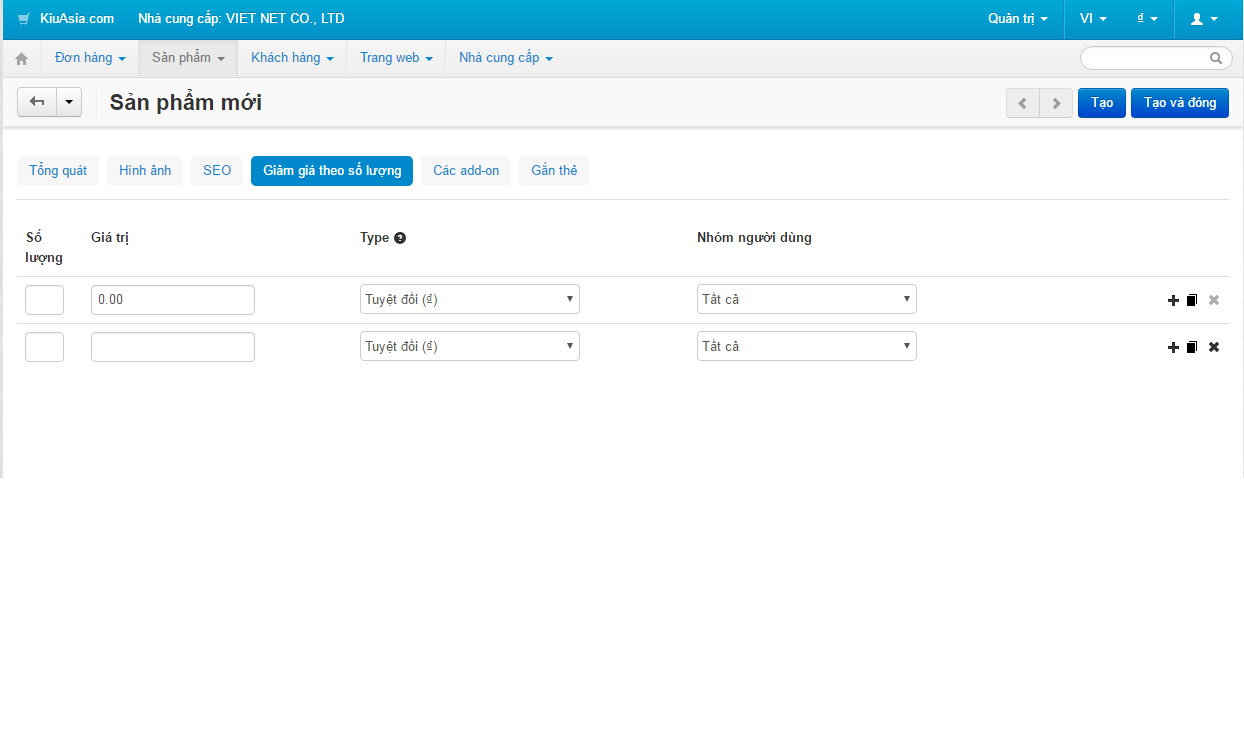Viewport: 1244px width, 736px height.
Task: Clone the first discount row
Action: coord(1192,300)
